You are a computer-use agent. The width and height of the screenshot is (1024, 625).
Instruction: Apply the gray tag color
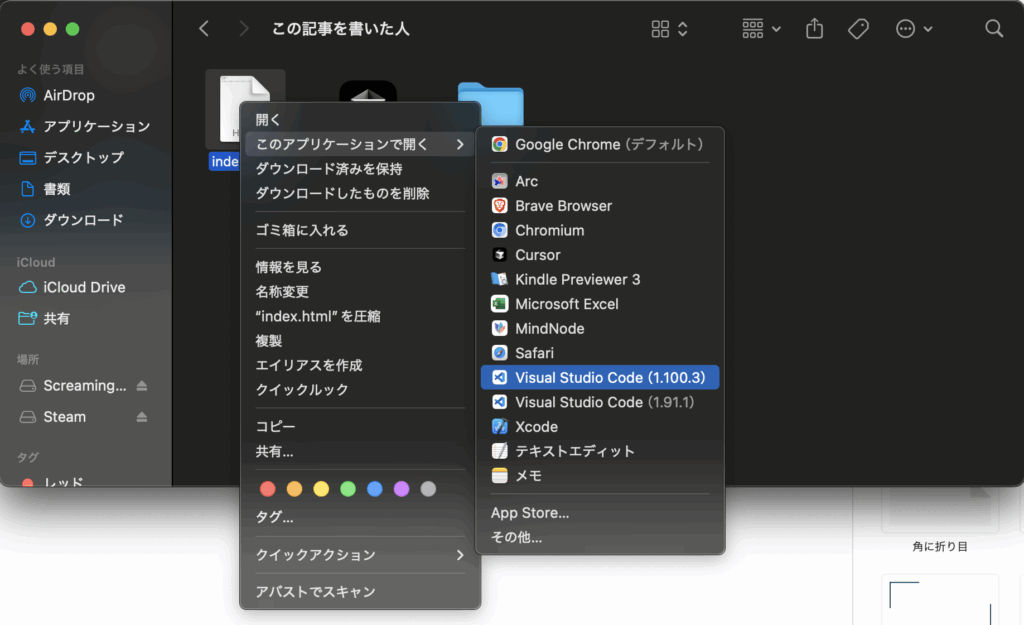(x=428, y=489)
